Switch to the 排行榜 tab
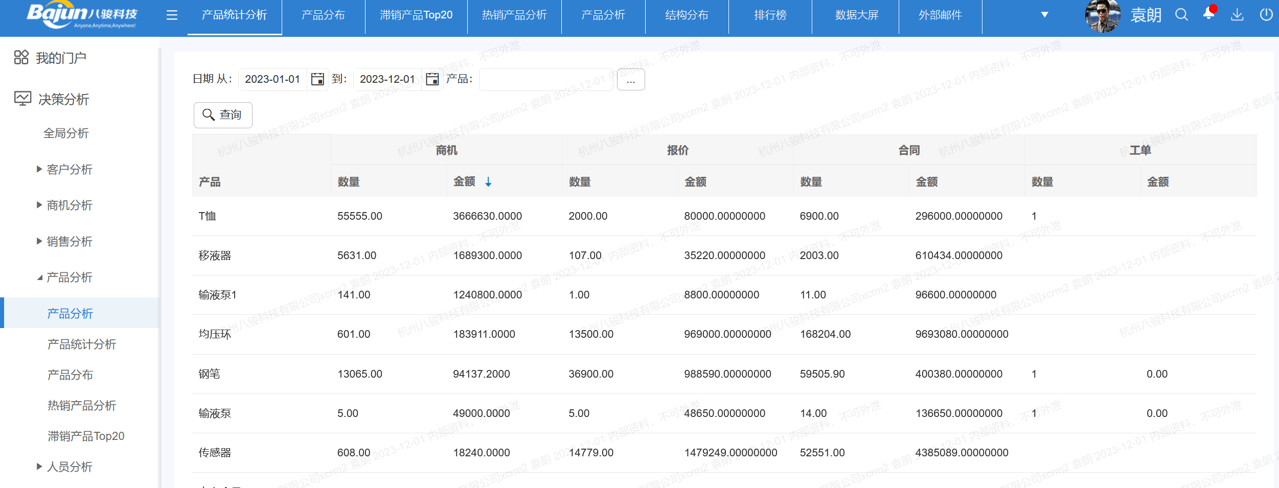 pos(770,15)
